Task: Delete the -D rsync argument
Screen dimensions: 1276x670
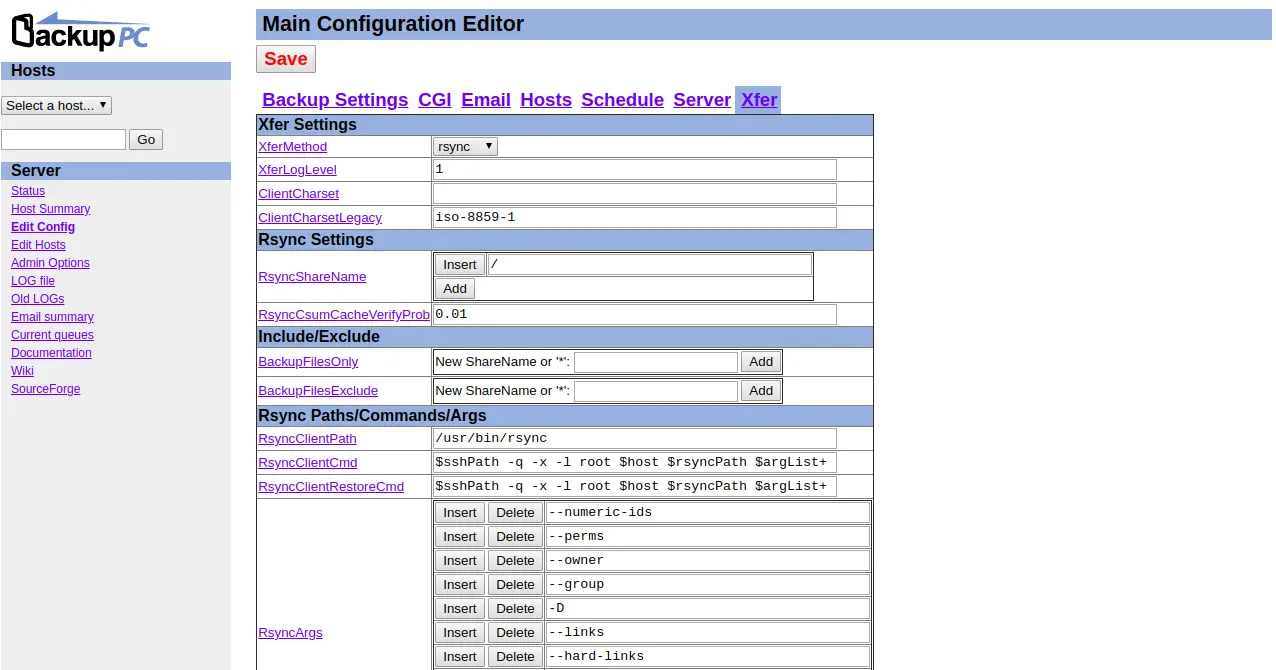Action: [516, 609]
